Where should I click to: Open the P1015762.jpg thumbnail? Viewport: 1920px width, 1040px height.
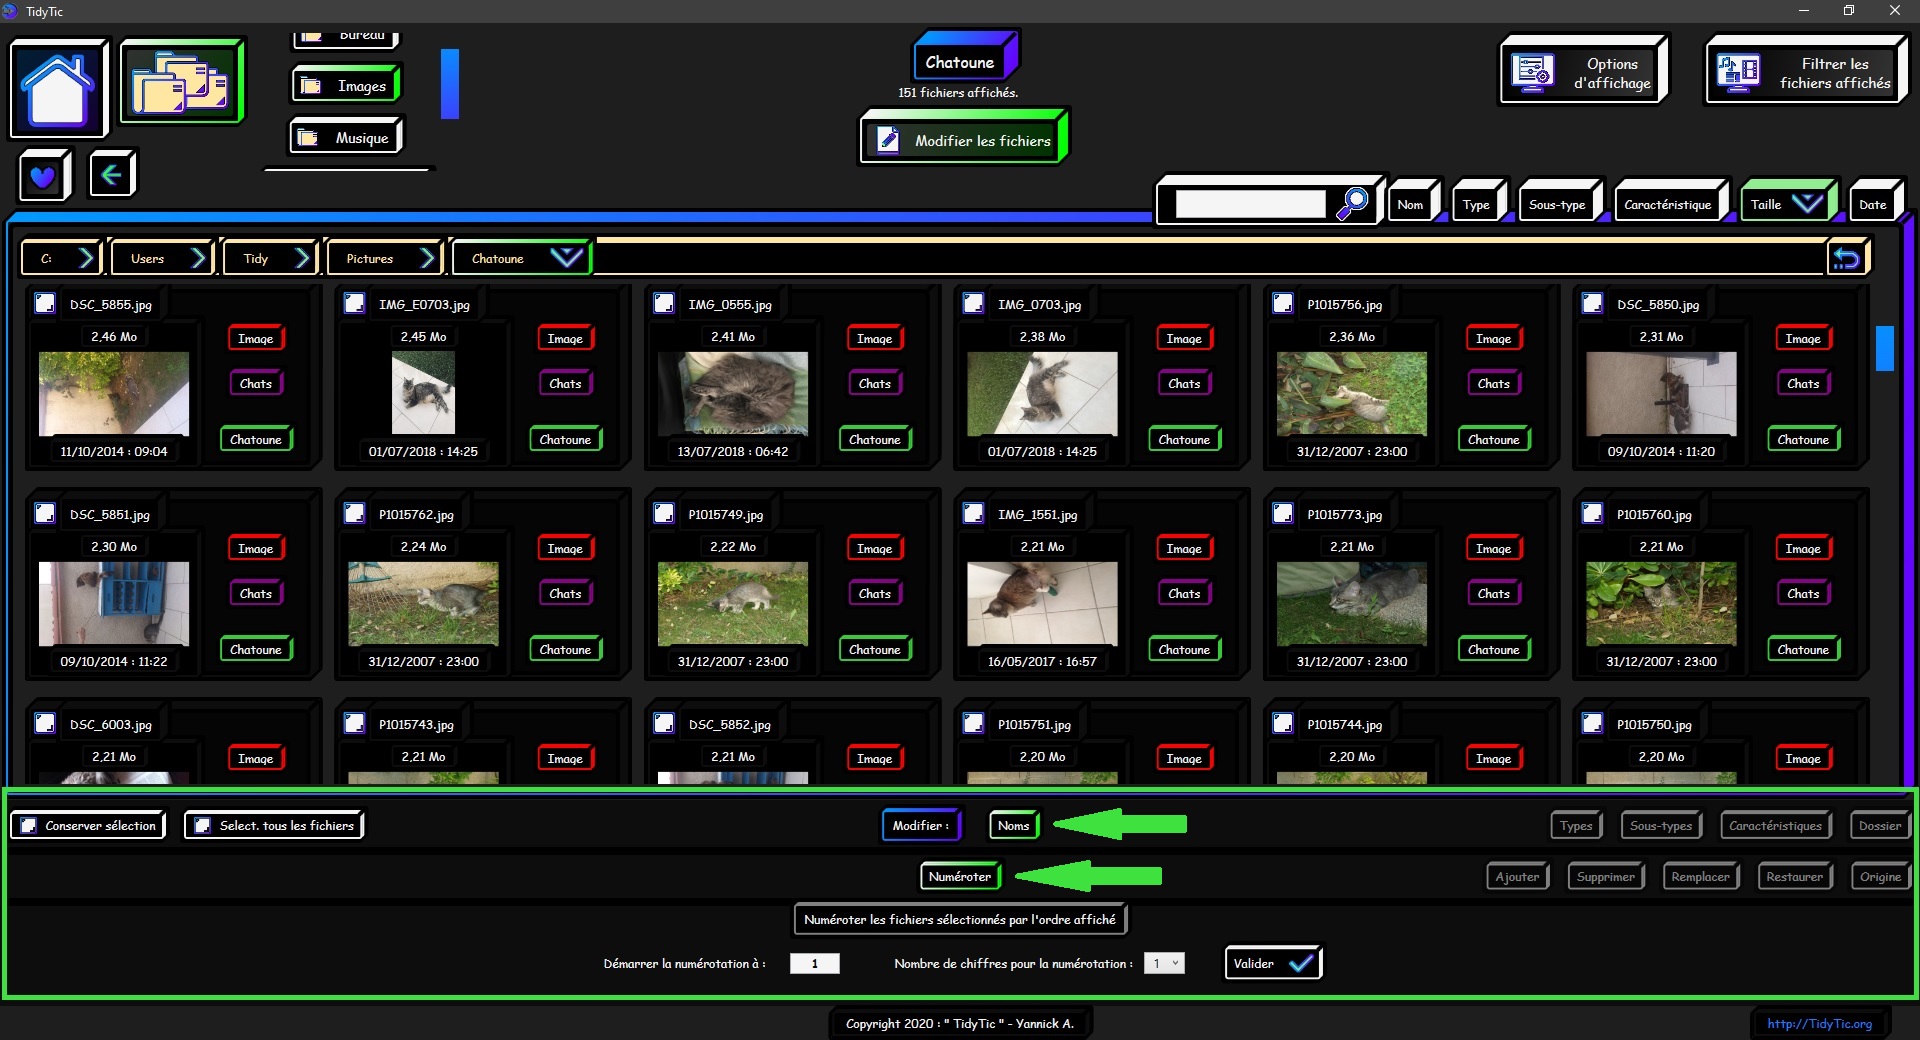click(423, 603)
